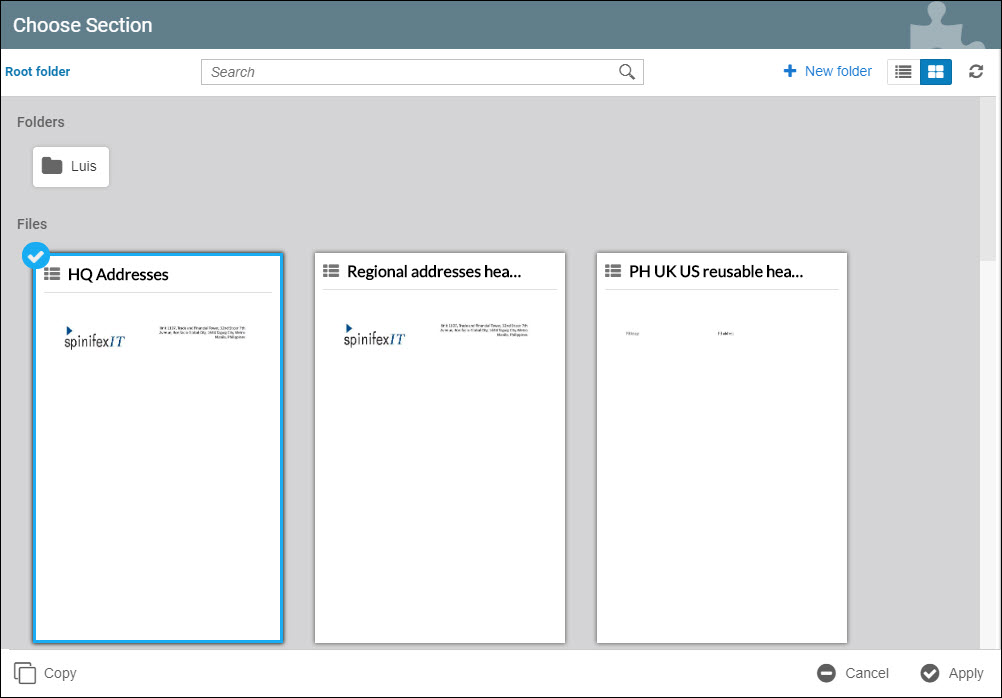Refresh the file listing
The height and width of the screenshot is (698, 1002).
click(x=976, y=72)
